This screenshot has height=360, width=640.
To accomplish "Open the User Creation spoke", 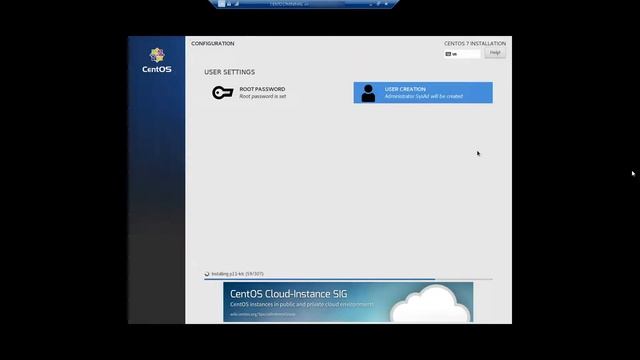I will 423,93.
